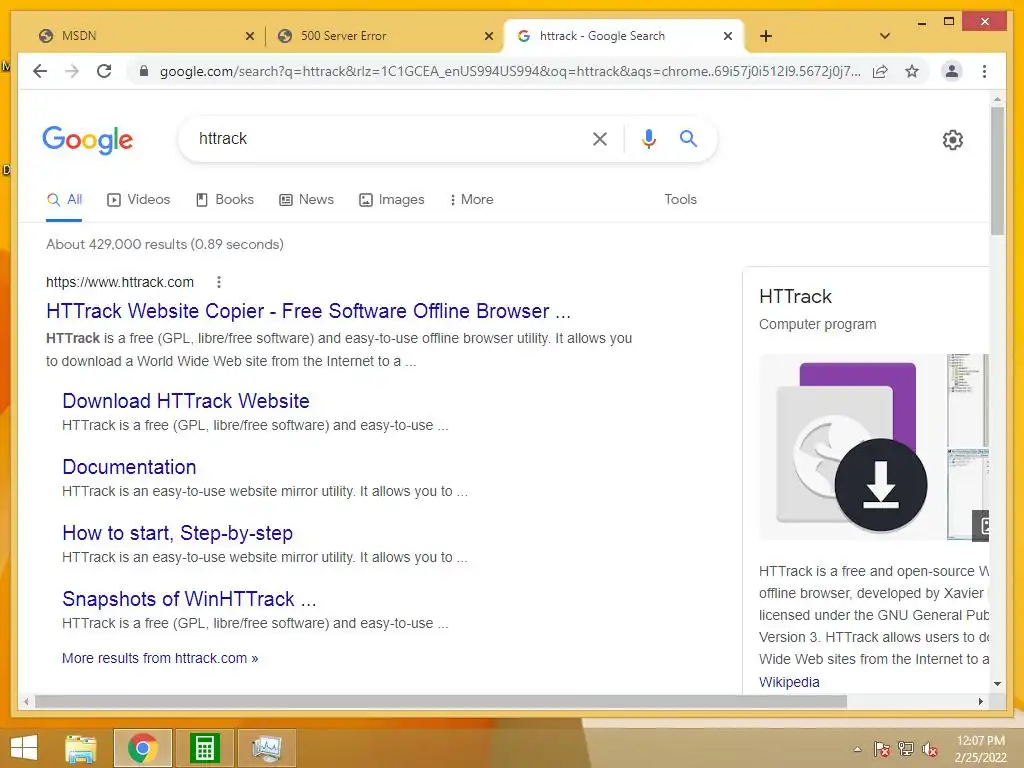Click the scroll right arrow
Screen dimensions: 1024x768
click(980, 701)
